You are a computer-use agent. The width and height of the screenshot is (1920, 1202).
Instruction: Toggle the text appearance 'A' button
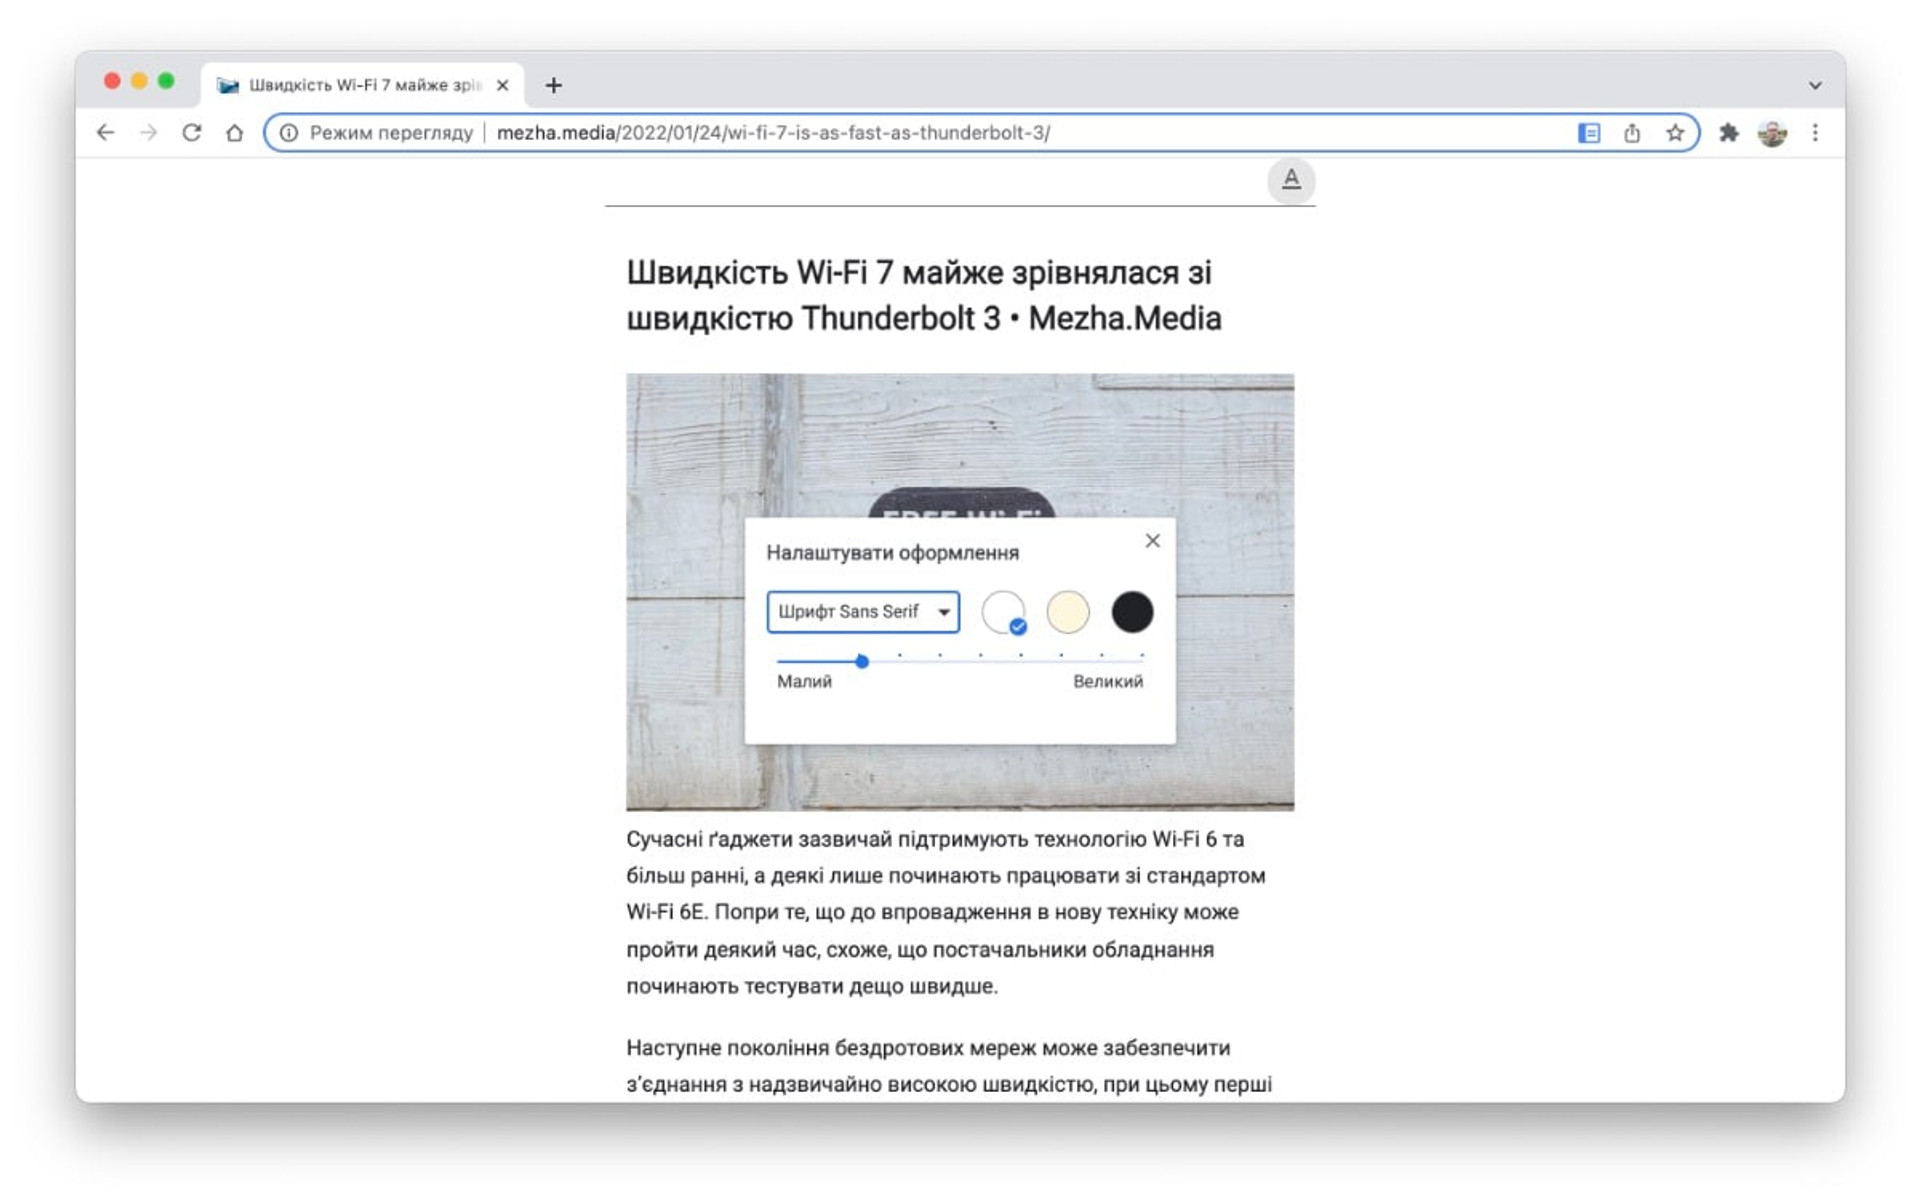tap(1291, 180)
